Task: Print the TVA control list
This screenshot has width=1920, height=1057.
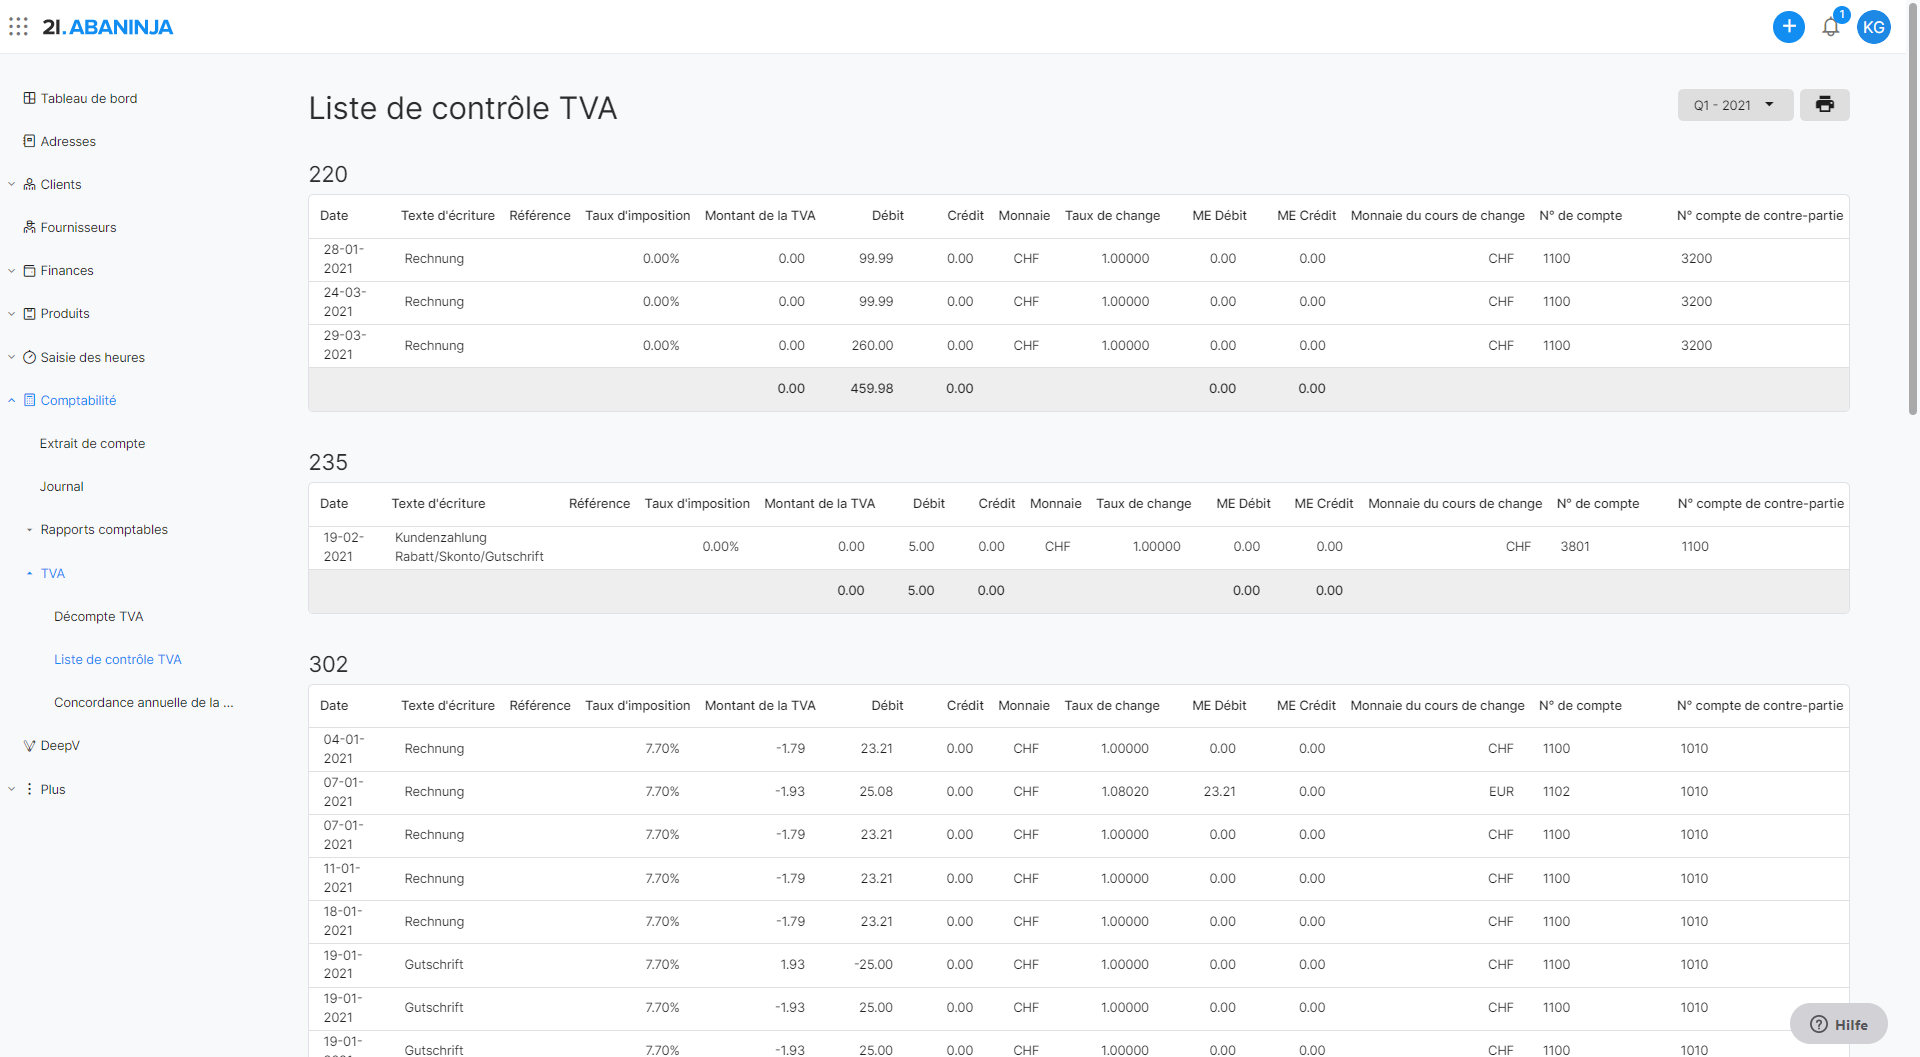Action: 1824,105
